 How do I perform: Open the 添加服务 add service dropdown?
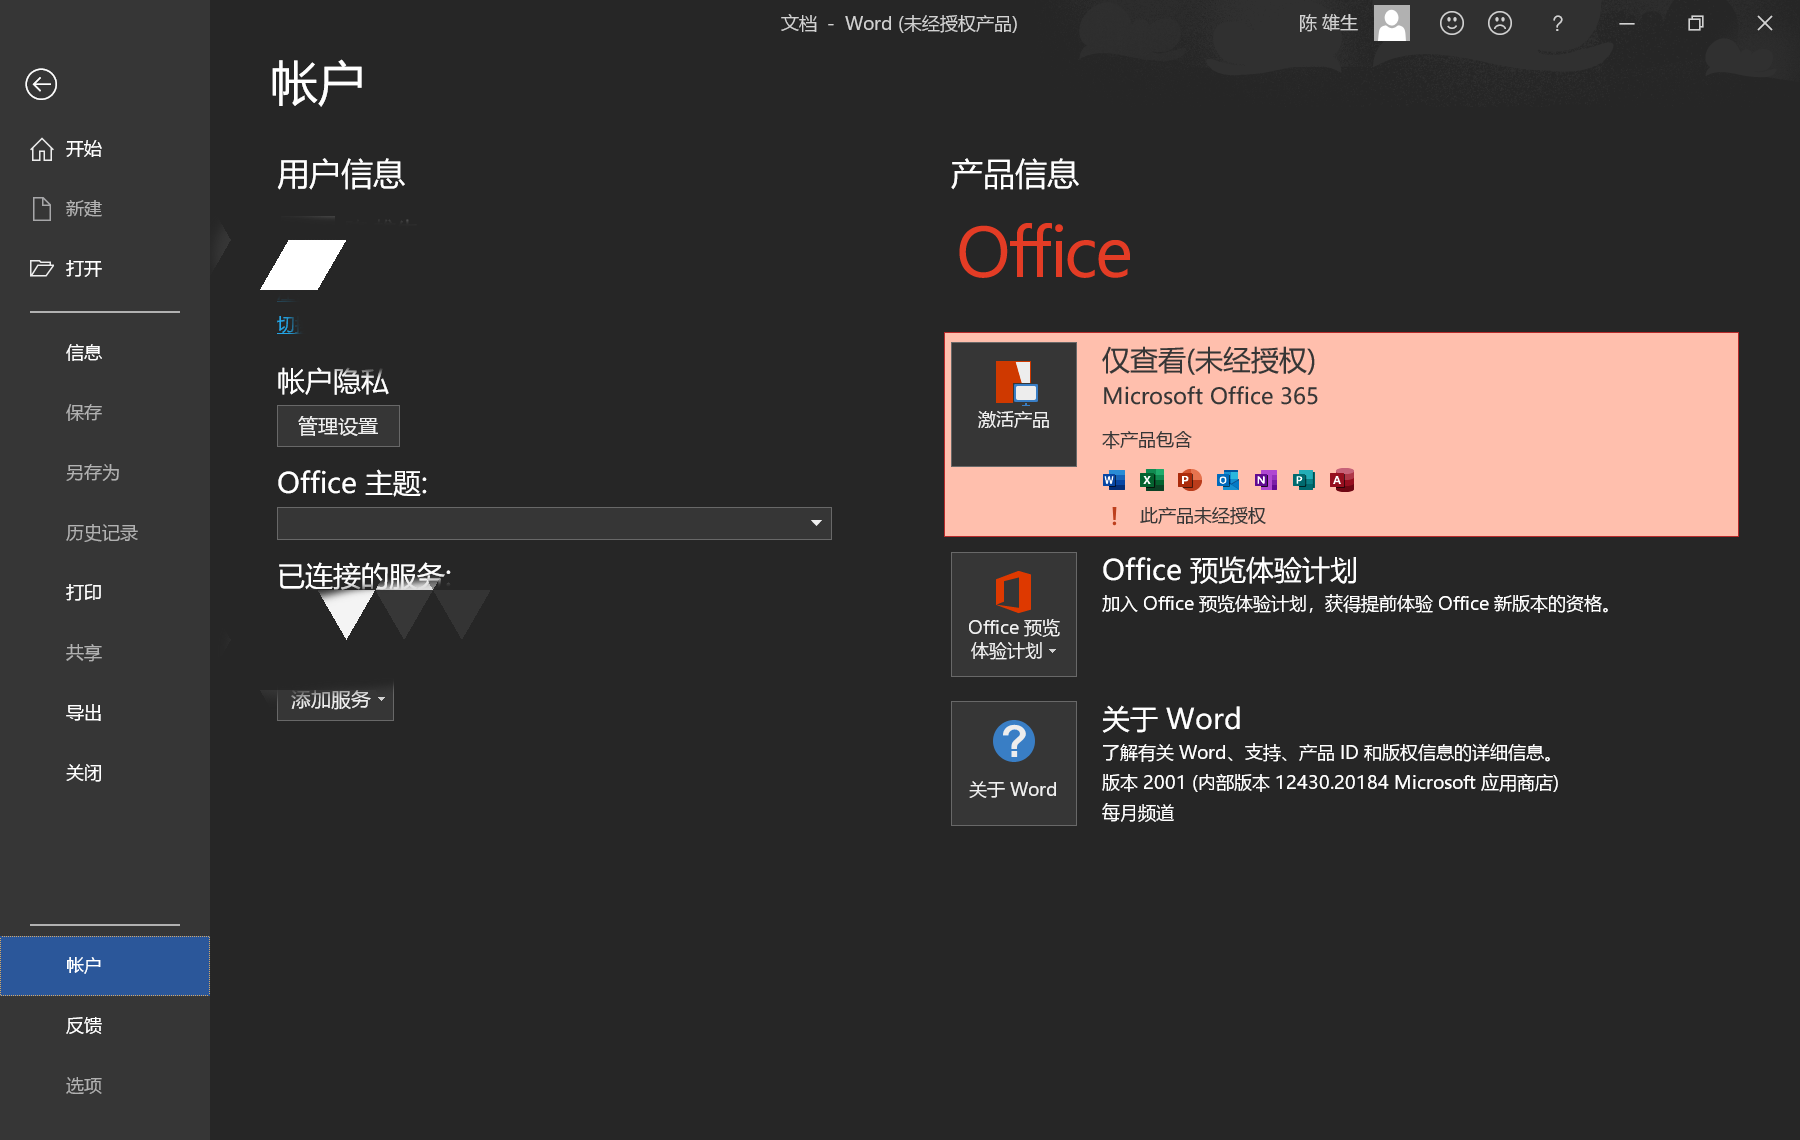coord(335,700)
